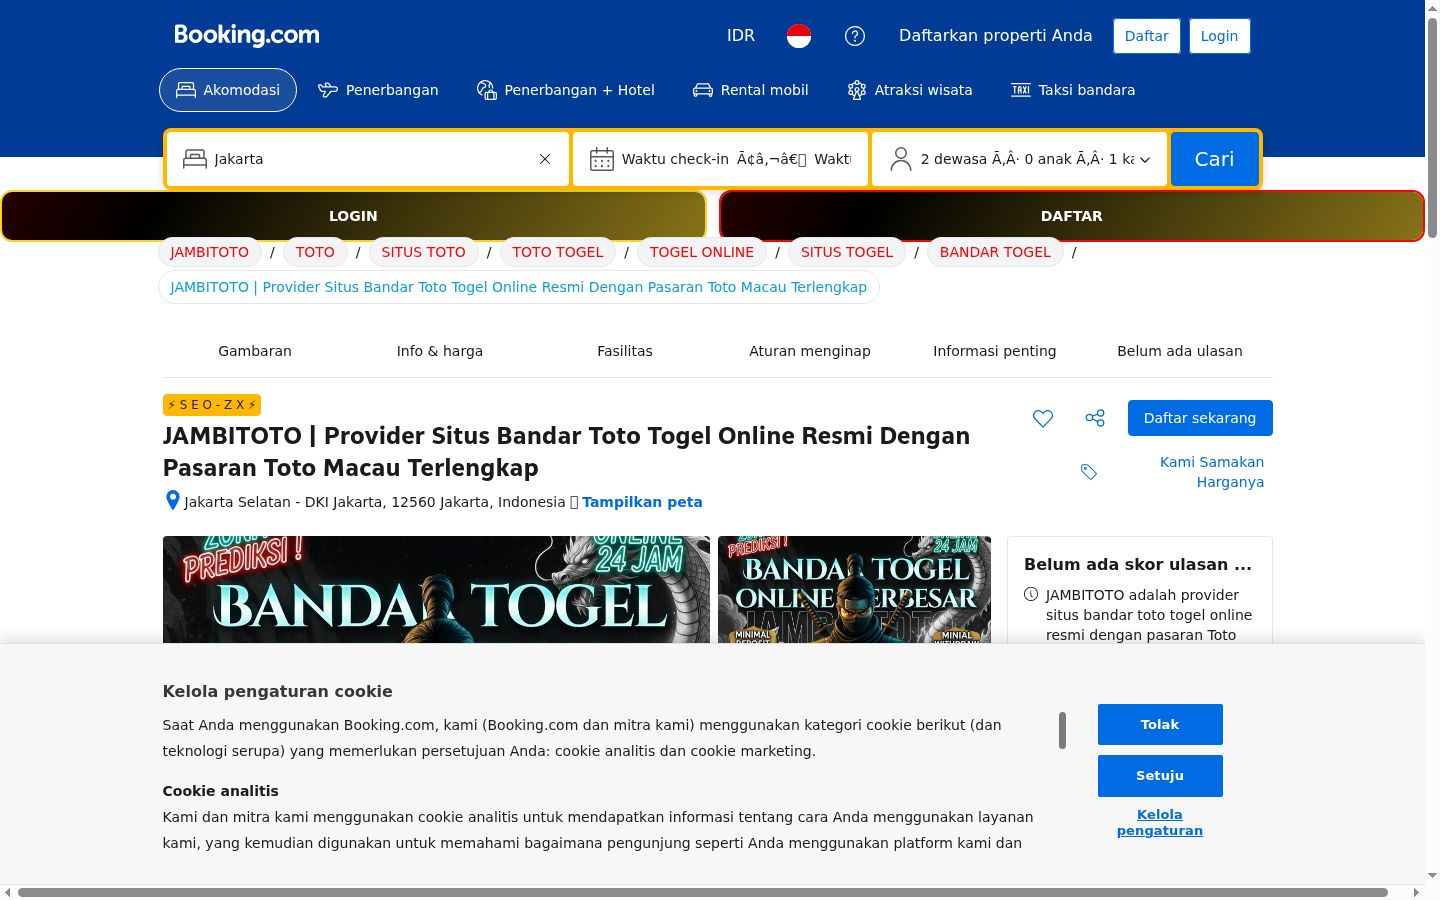Go to Belum ada ulasan tab
Image resolution: width=1440 pixels, height=900 pixels.
(1180, 351)
